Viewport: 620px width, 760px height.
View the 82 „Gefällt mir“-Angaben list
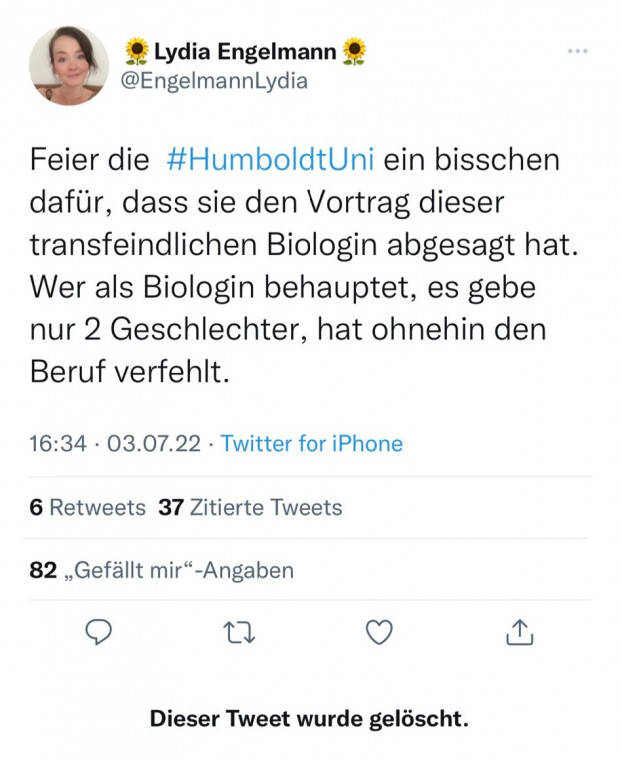point(162,570)
